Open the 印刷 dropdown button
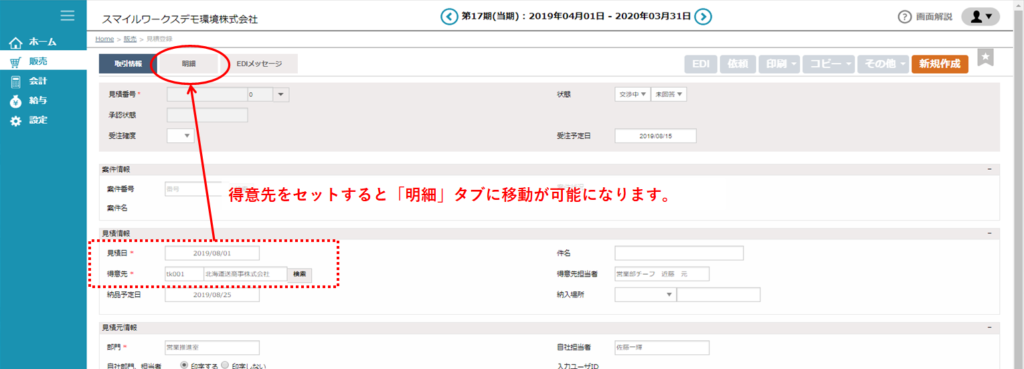 click(x=780, y=64)
